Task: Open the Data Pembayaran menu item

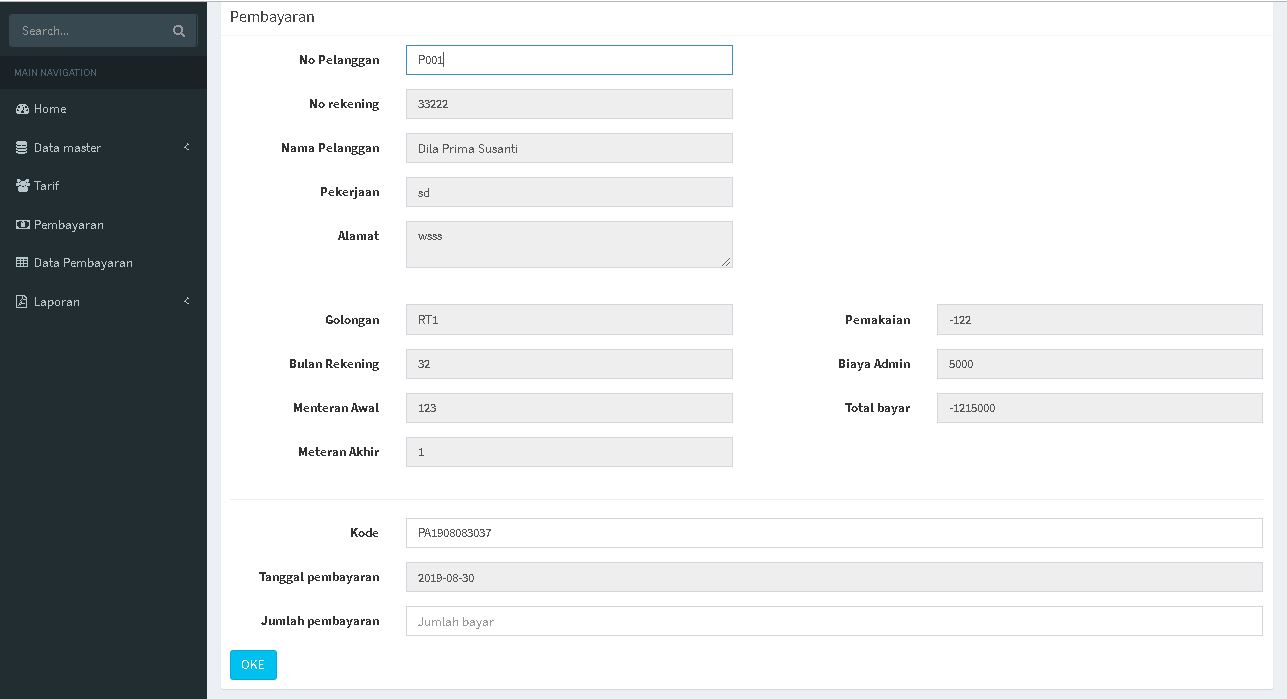Action: point(85,262)
